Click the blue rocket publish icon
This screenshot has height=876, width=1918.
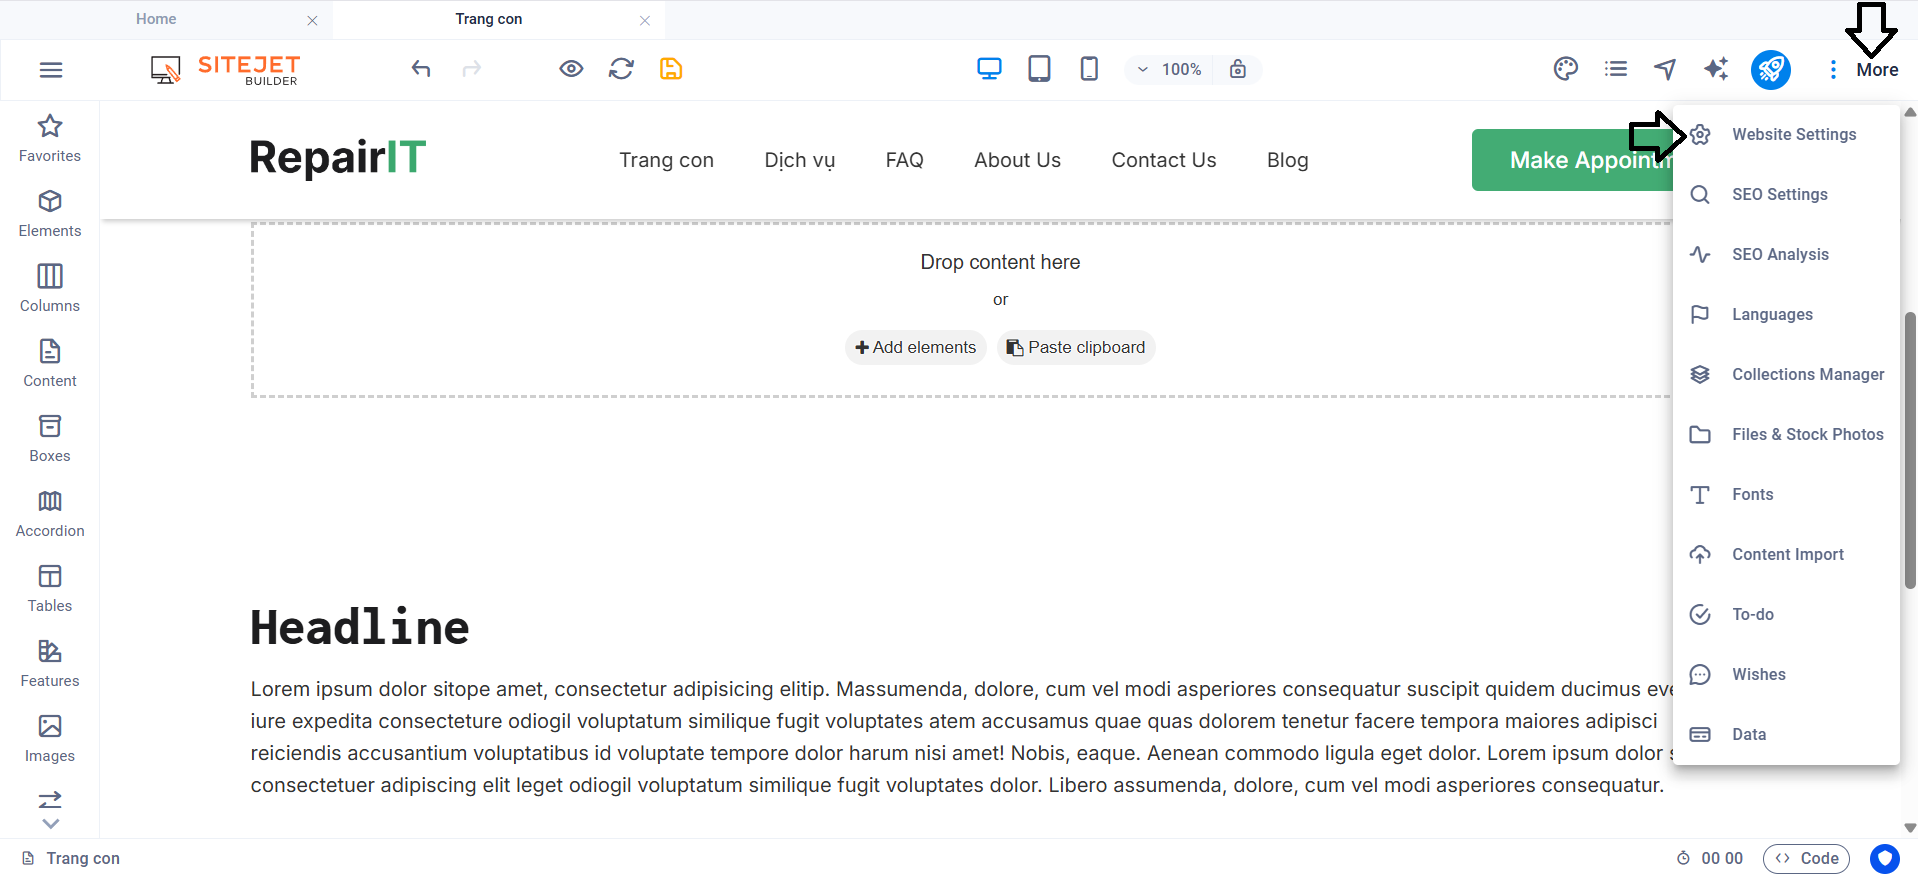1770,69
